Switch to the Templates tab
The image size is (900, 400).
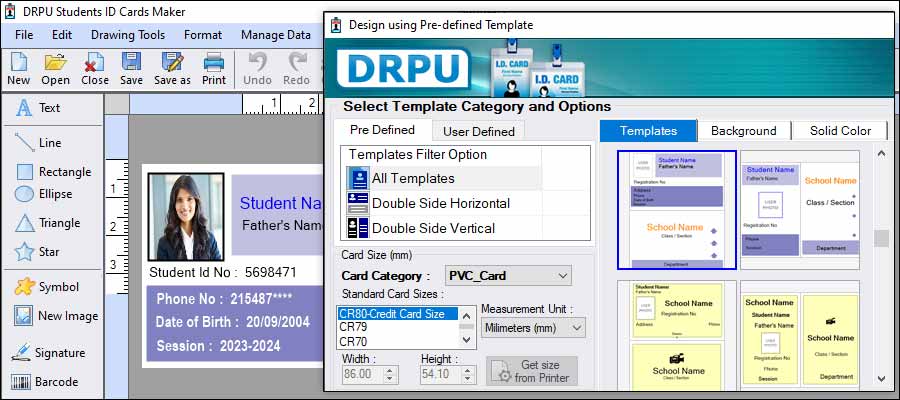point(649,131)
